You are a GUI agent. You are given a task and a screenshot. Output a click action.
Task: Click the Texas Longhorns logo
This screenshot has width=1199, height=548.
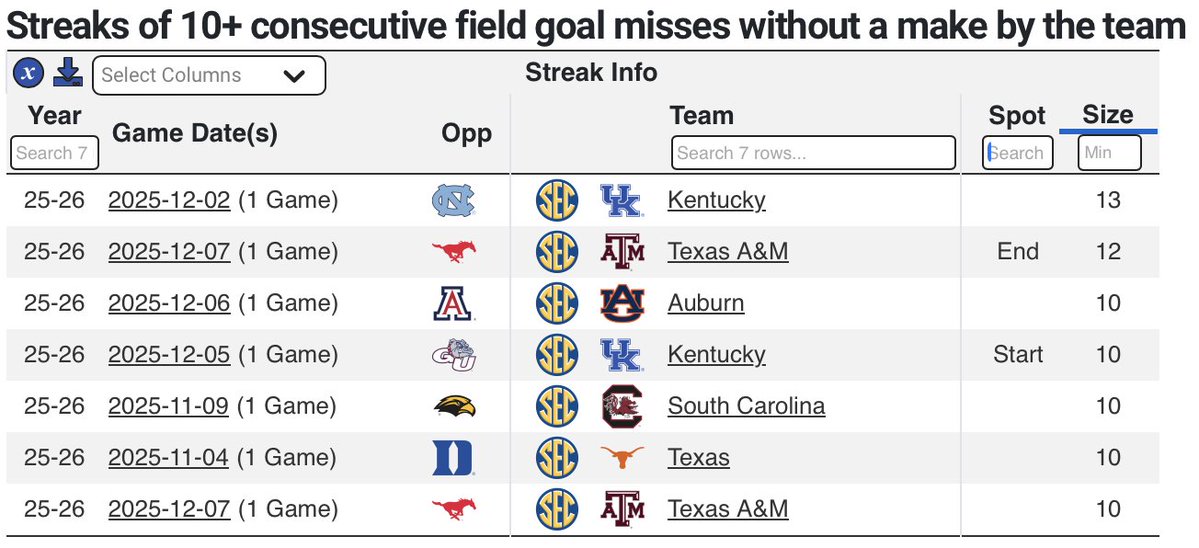coord(622,458)
